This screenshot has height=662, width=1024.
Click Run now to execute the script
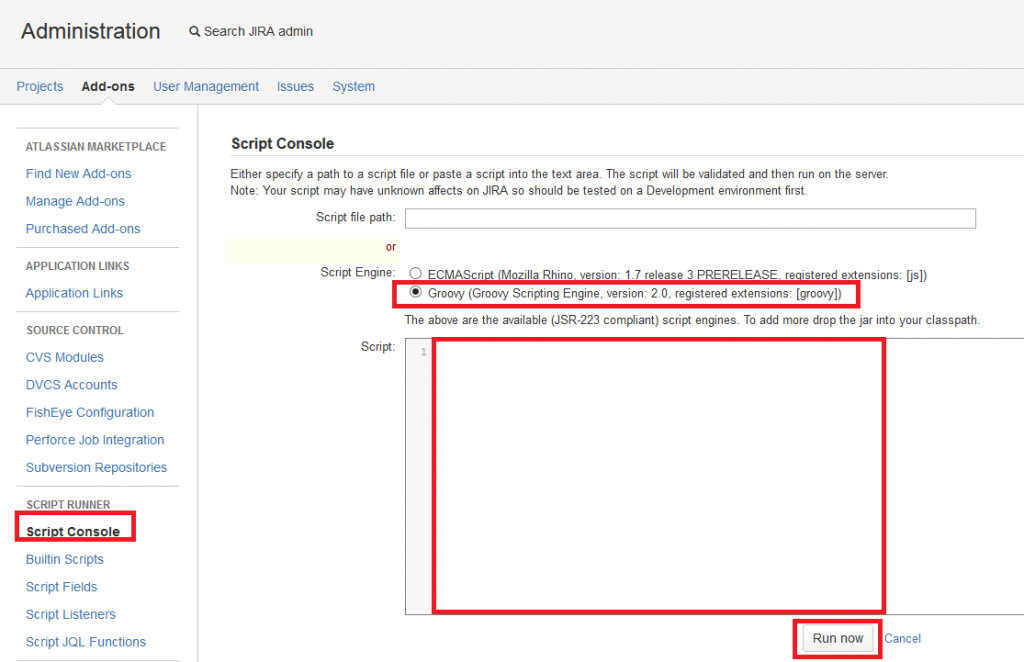point(836,638)
